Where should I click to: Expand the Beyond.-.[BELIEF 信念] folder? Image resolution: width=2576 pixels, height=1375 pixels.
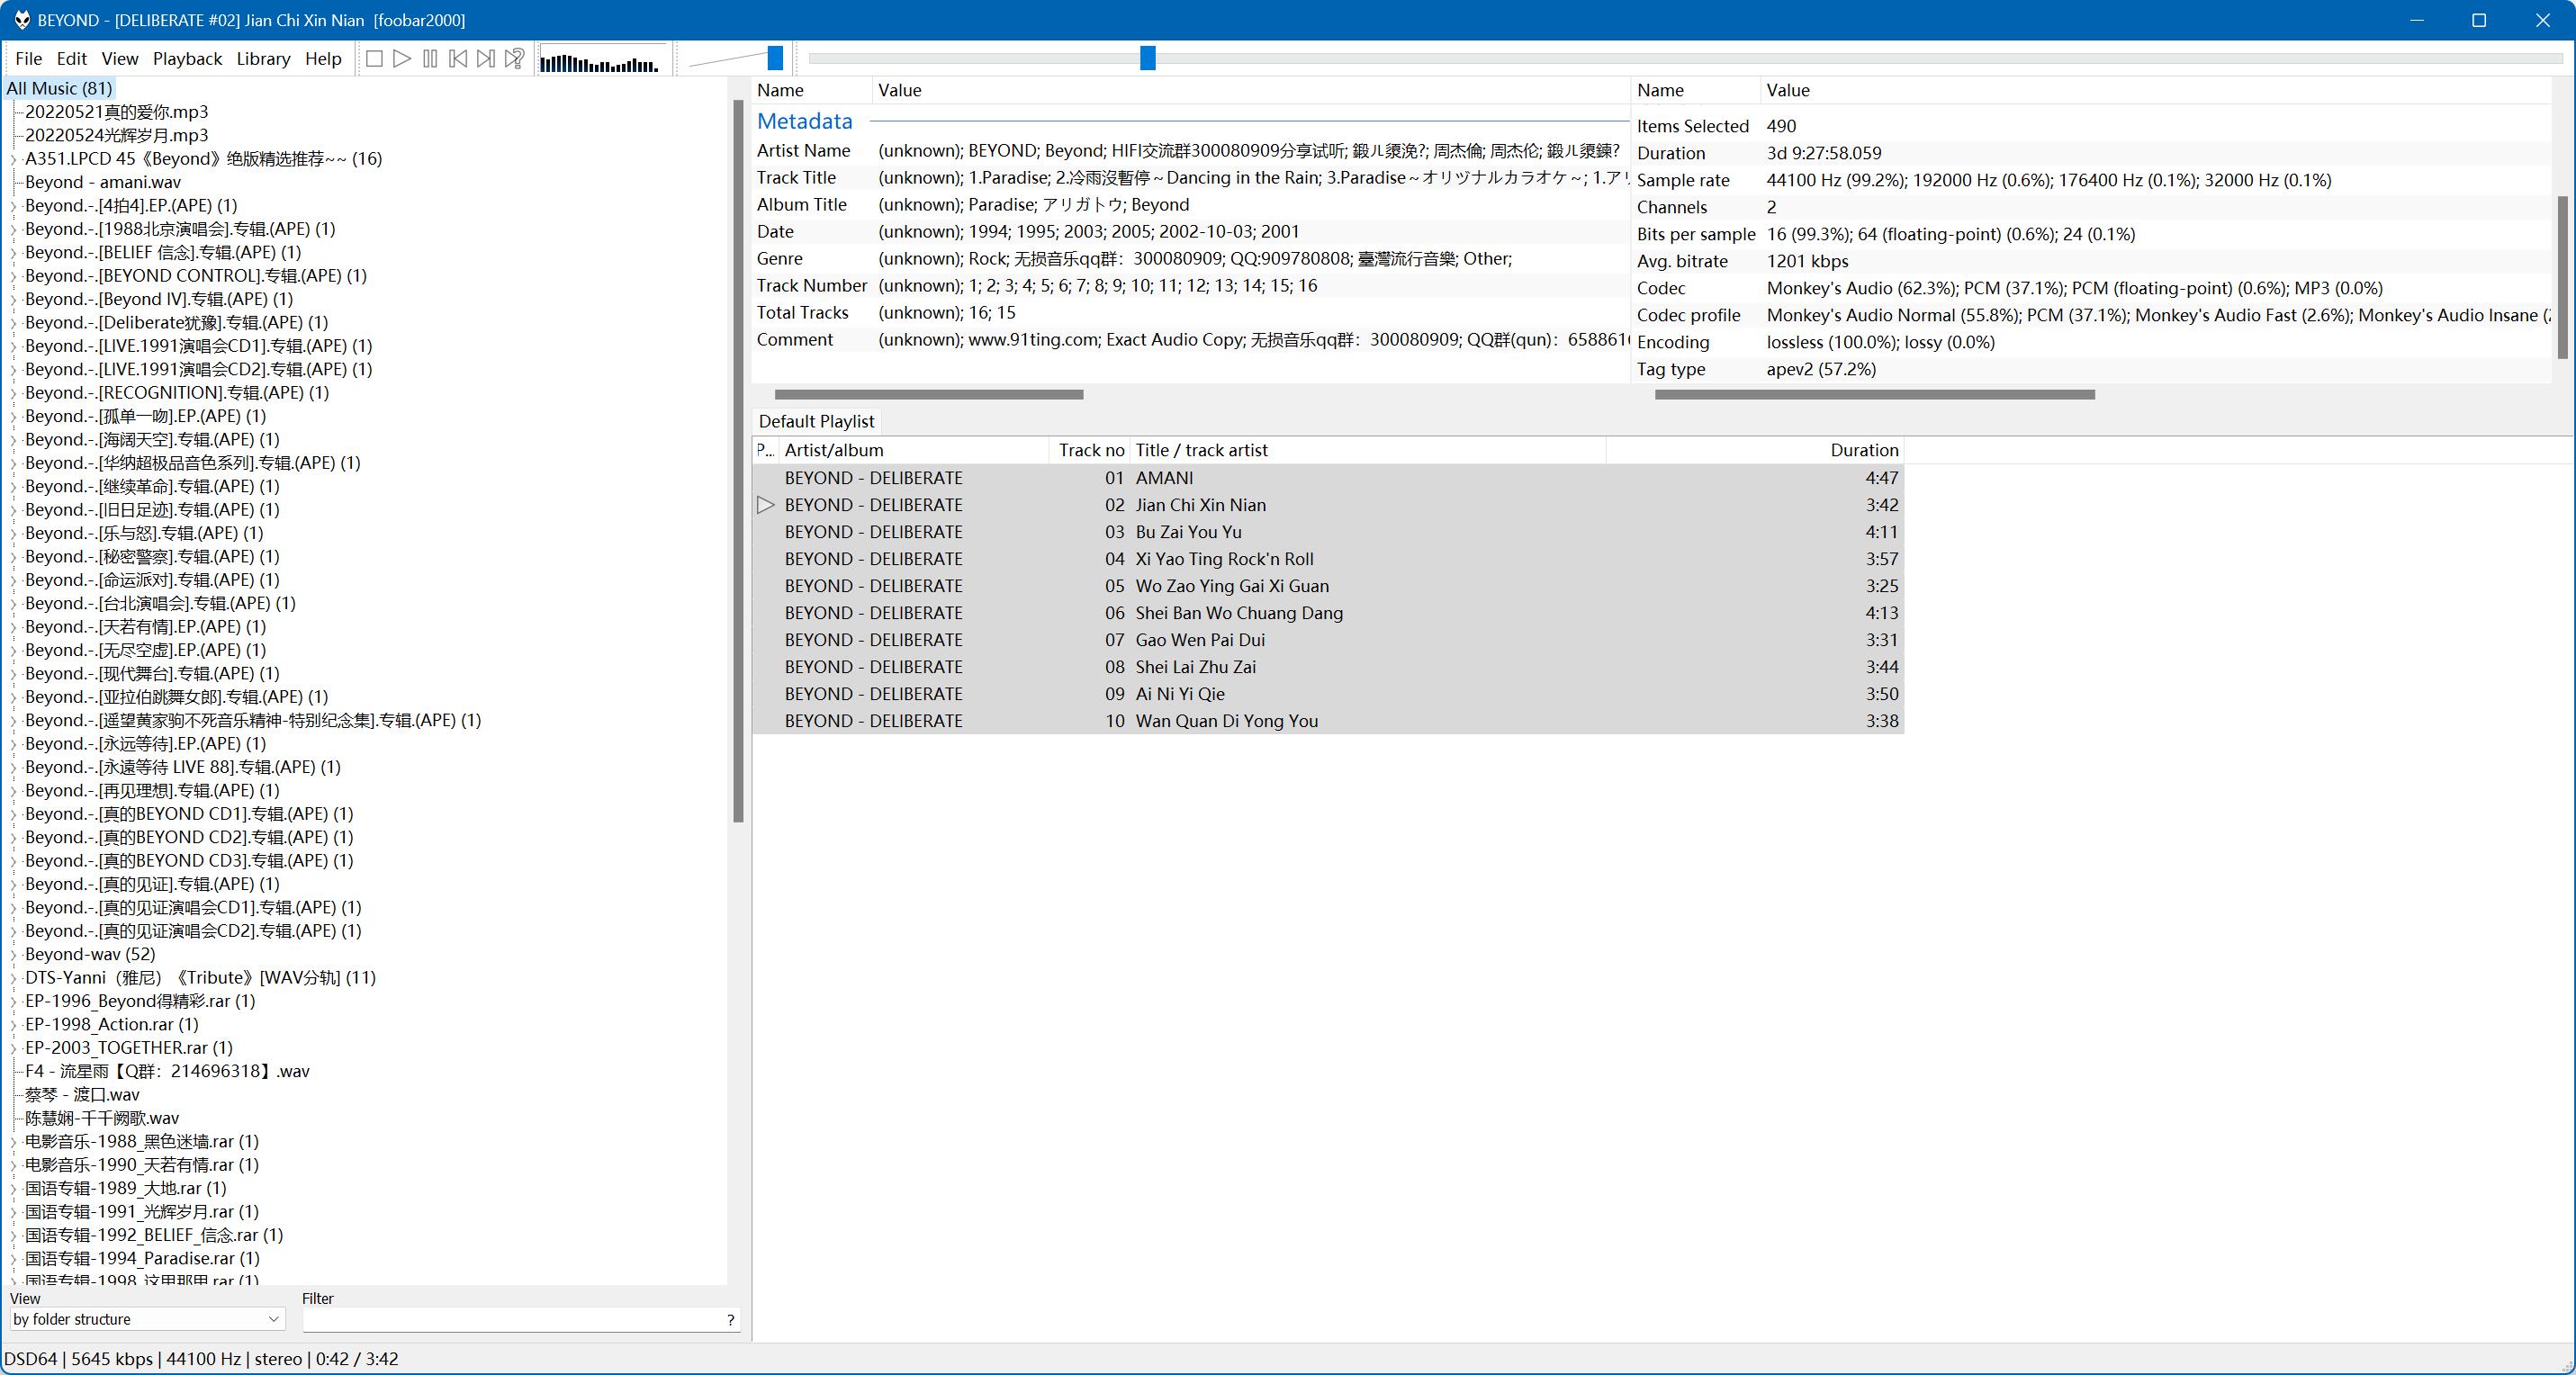click(x=14, y=253)
